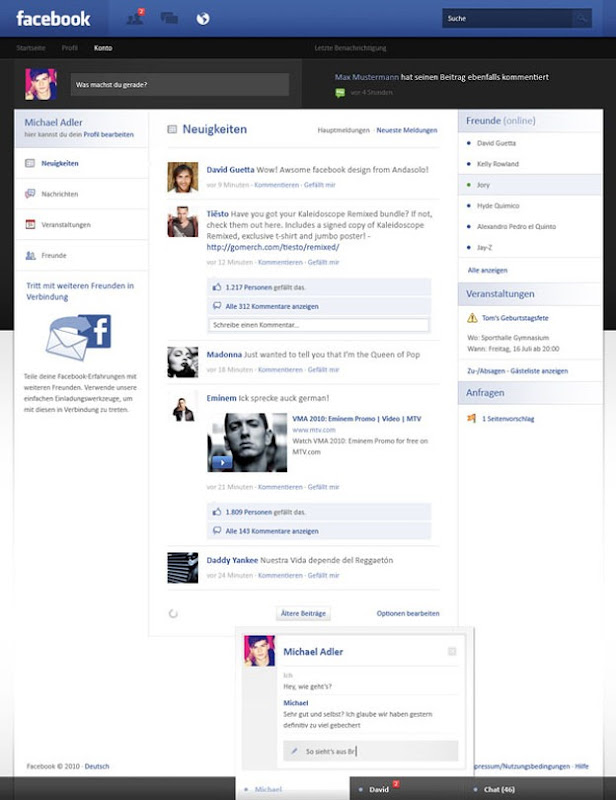Select Jory in online friends list
The height and width of the screenshot is (800, 616).
[530, 185]
